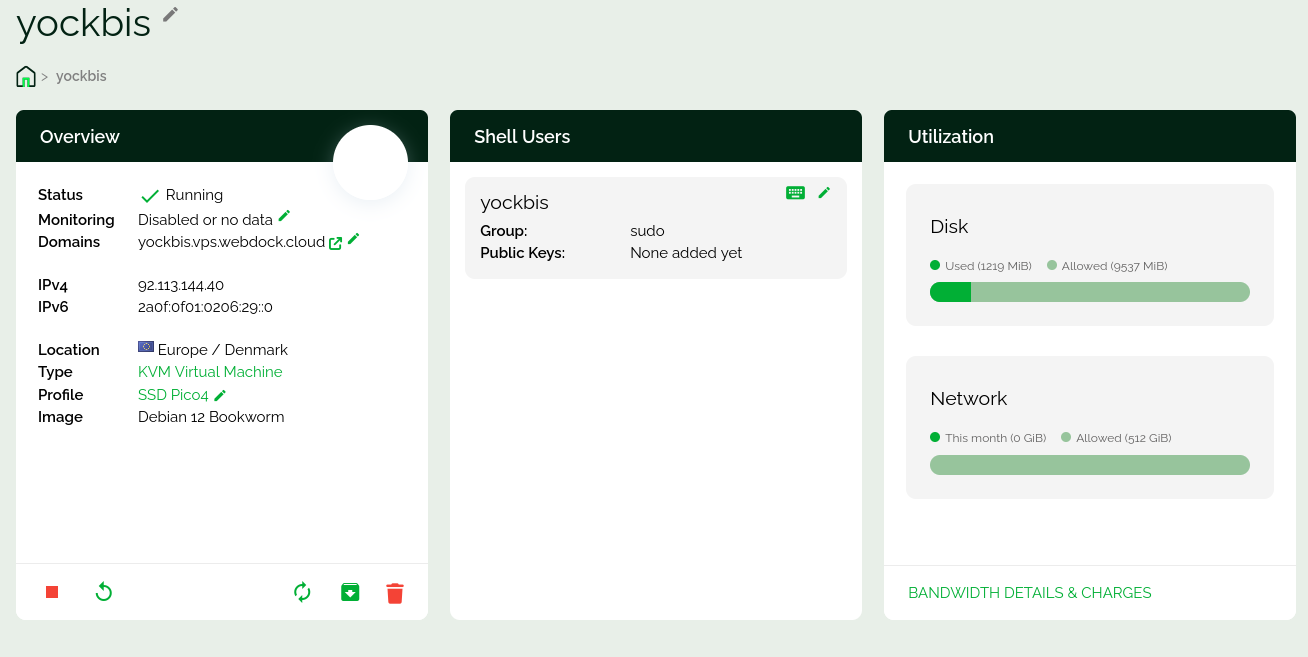Go to the home breadcrumb icon
1308x657 pixels.
(26, 76)
